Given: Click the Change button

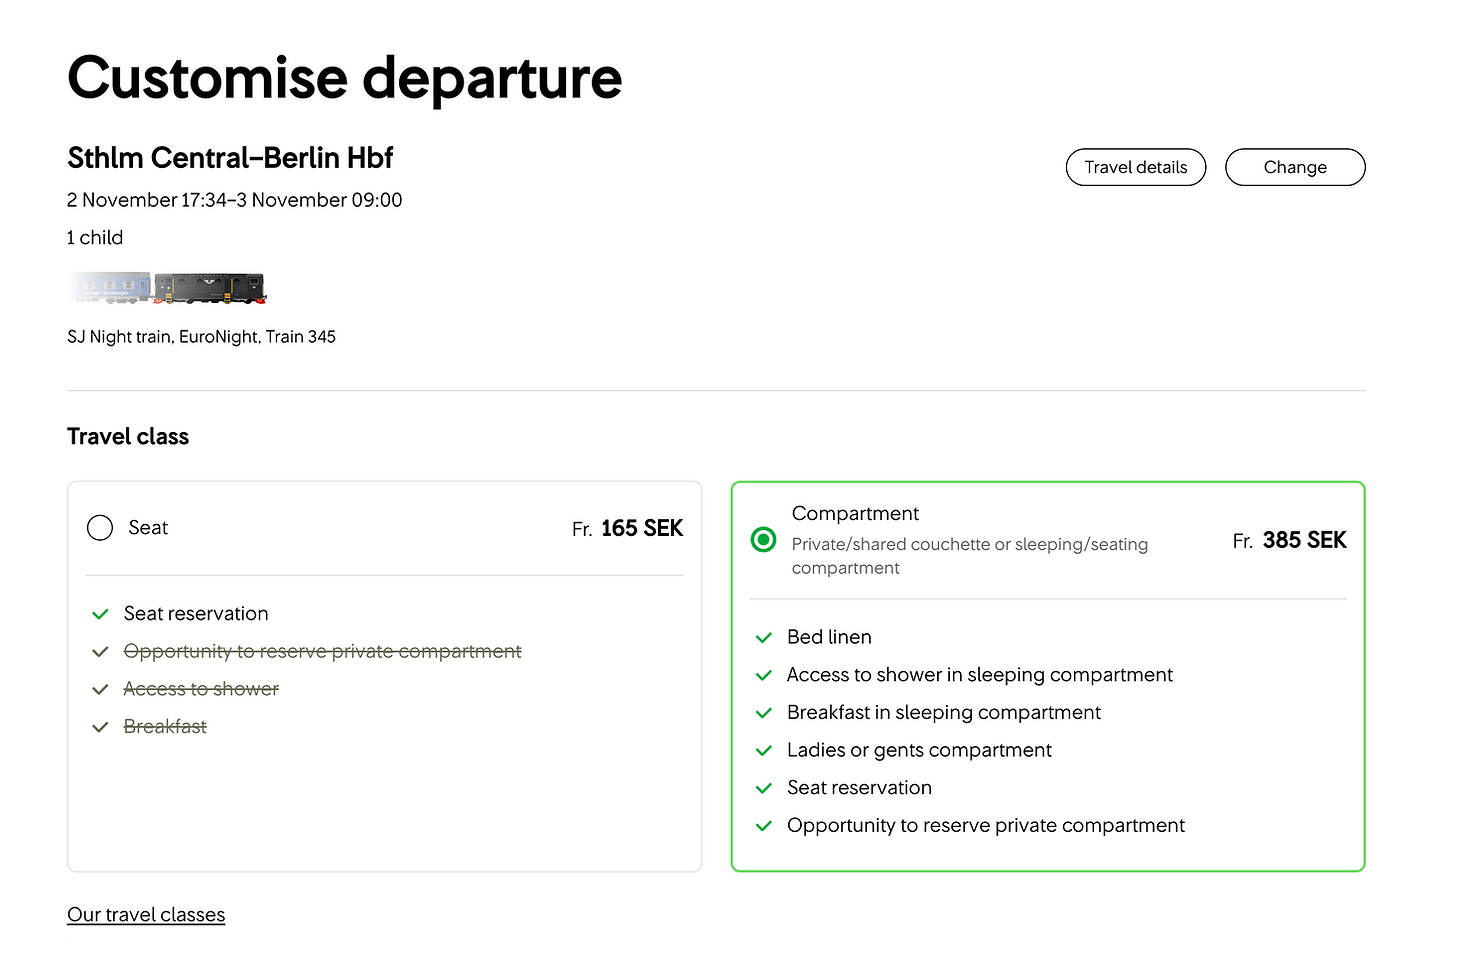Looking at the screenshot, I should [1295, 167].
